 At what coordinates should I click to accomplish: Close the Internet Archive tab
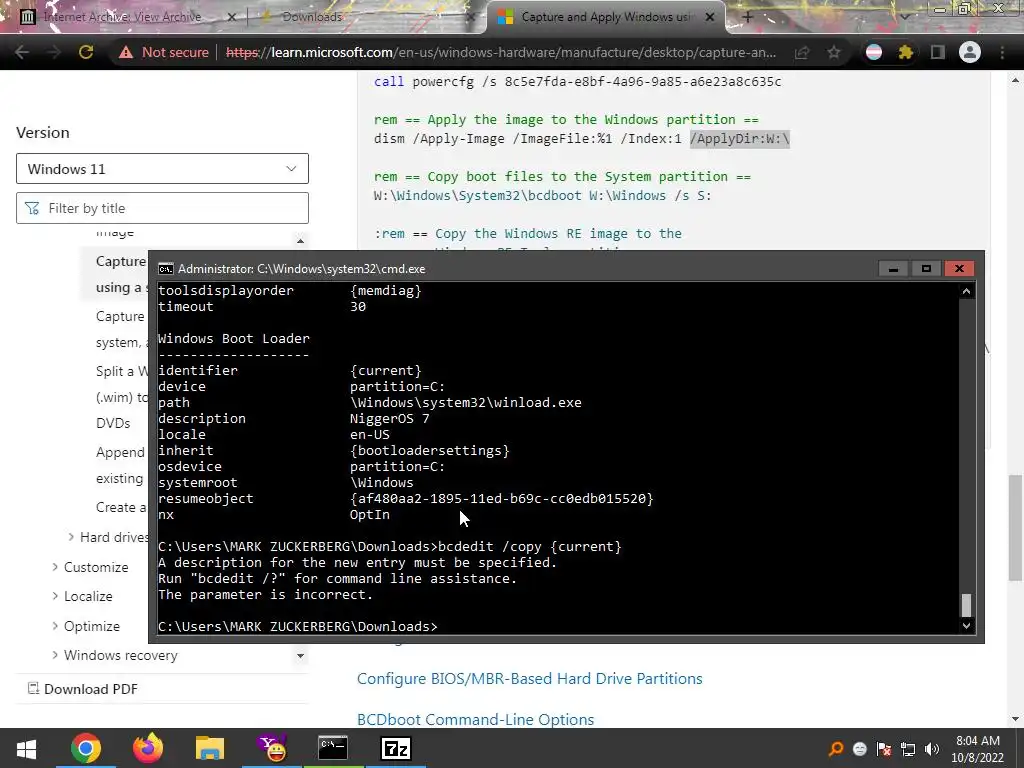pyautogui.click(x=231, y=17)
